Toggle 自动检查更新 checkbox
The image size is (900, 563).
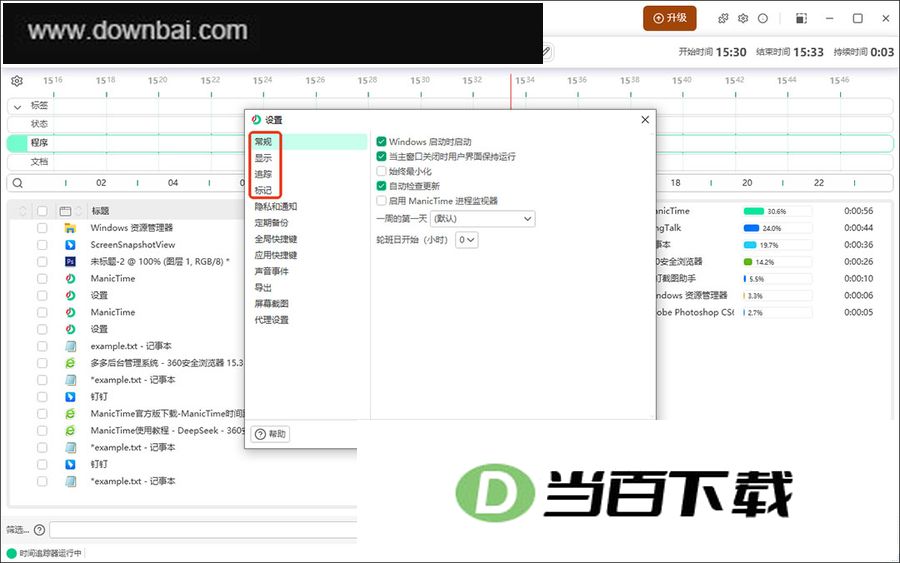pos(381,186)
